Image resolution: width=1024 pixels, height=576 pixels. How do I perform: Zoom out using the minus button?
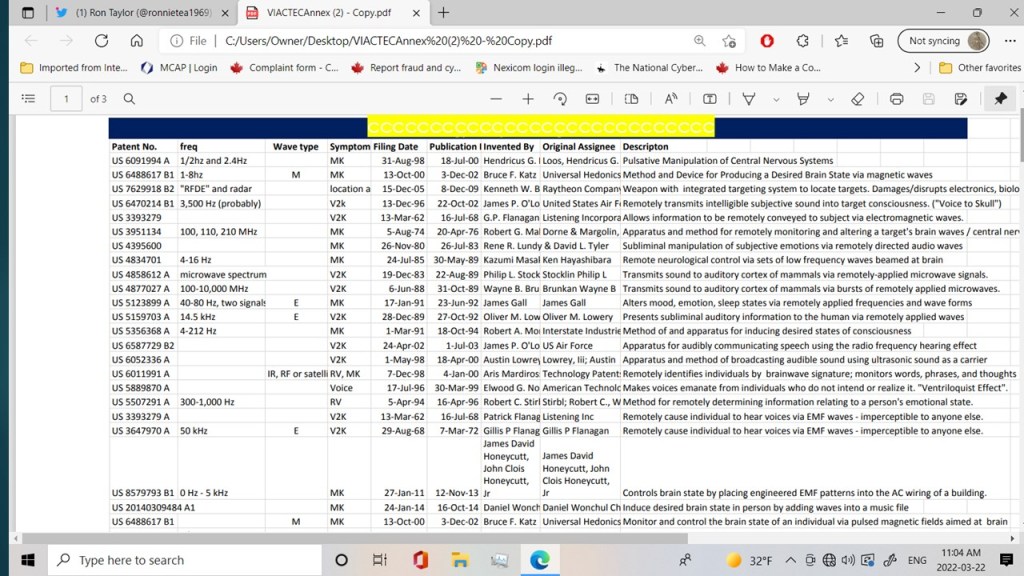tap(496, 99)
